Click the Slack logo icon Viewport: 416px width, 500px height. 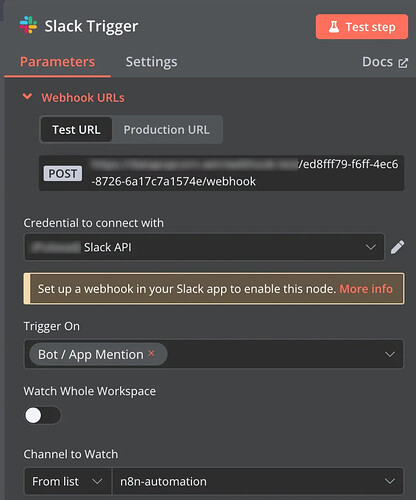coord(28,25)
